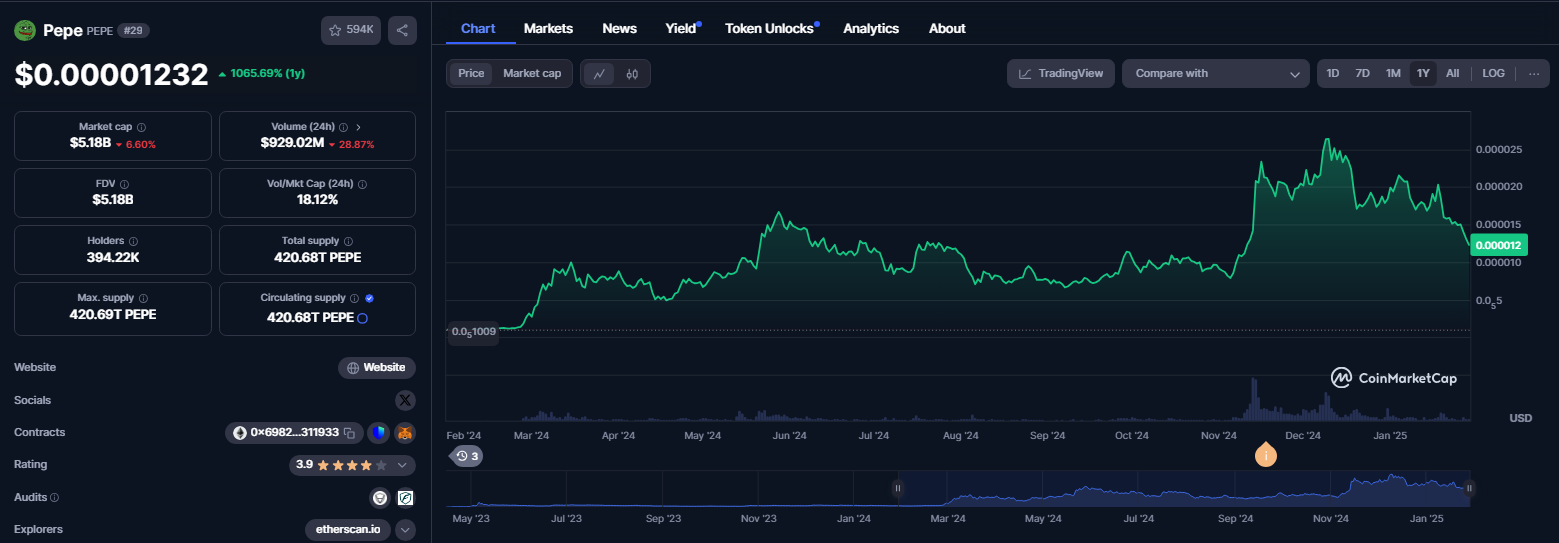The width and height of the screenshot is (1559, 543).
Task: Open etherscan.io explorer link
Action: [347, 530]
